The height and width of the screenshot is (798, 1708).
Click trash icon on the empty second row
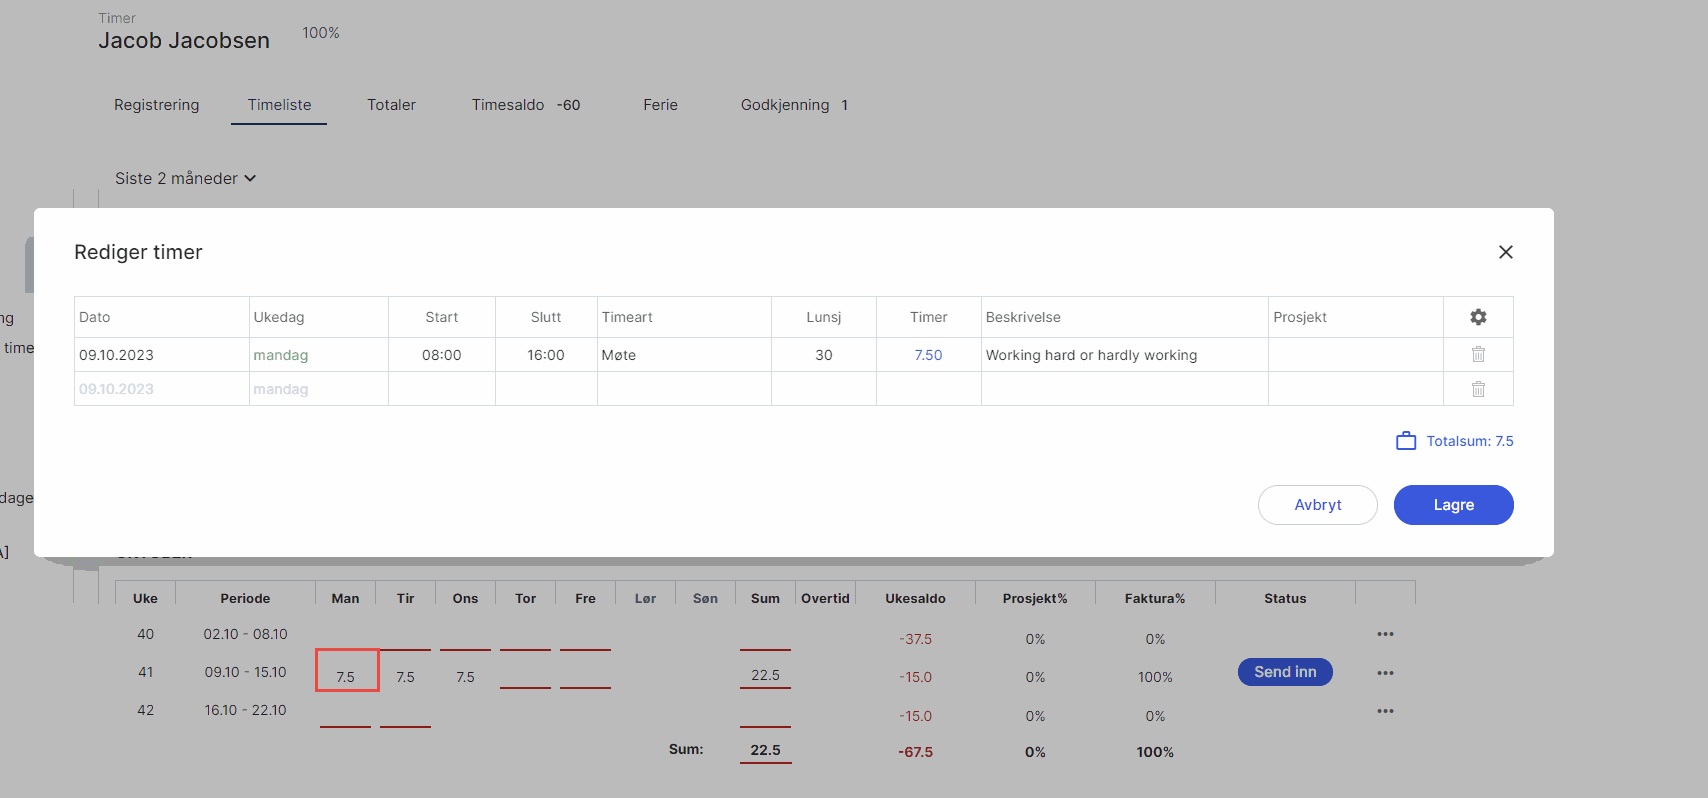pyautogui.click(x=1478, y=389)
